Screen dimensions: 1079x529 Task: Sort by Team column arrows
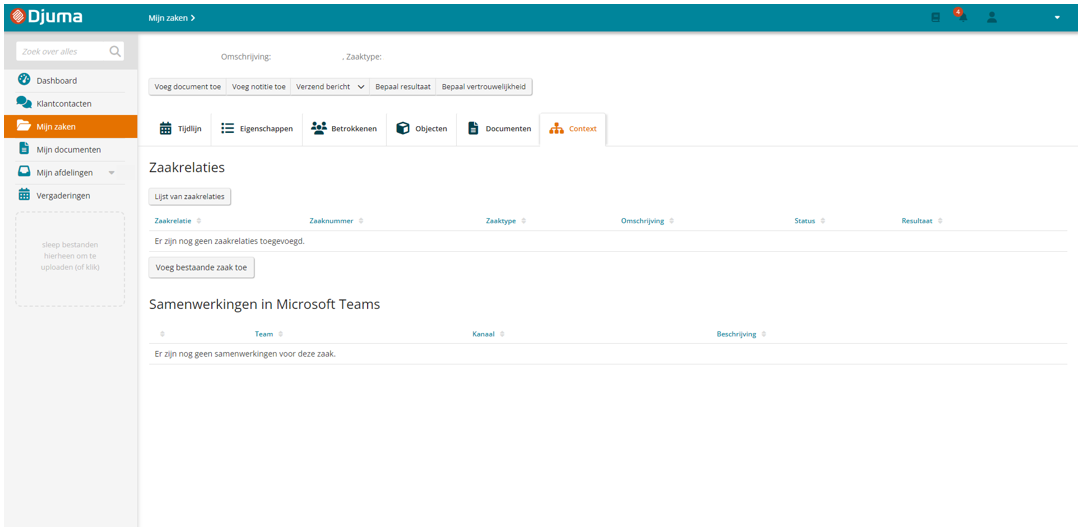coord(280,334)
